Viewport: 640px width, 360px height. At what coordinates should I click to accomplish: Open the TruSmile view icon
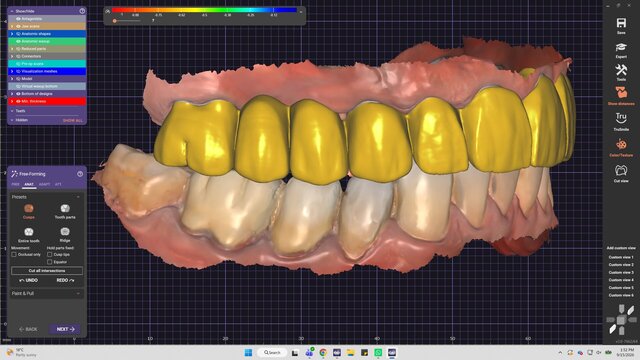(621, 118)
